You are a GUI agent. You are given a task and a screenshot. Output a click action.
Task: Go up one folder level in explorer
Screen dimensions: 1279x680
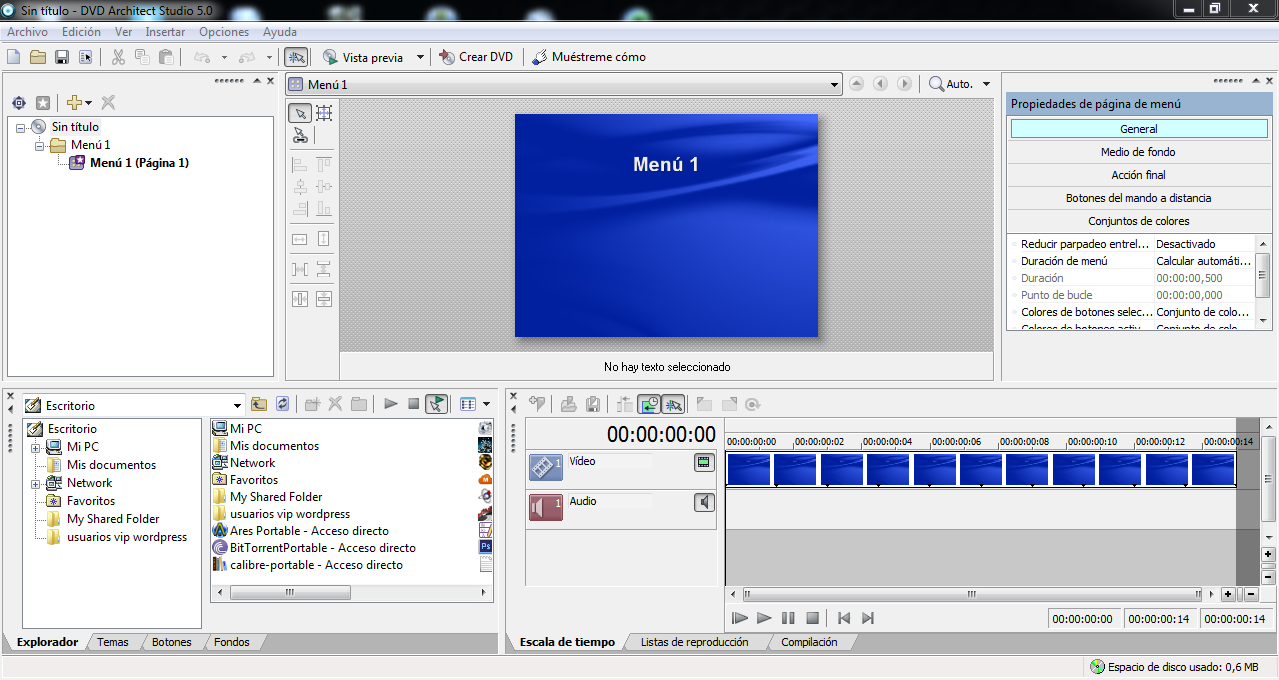[259, 404]
